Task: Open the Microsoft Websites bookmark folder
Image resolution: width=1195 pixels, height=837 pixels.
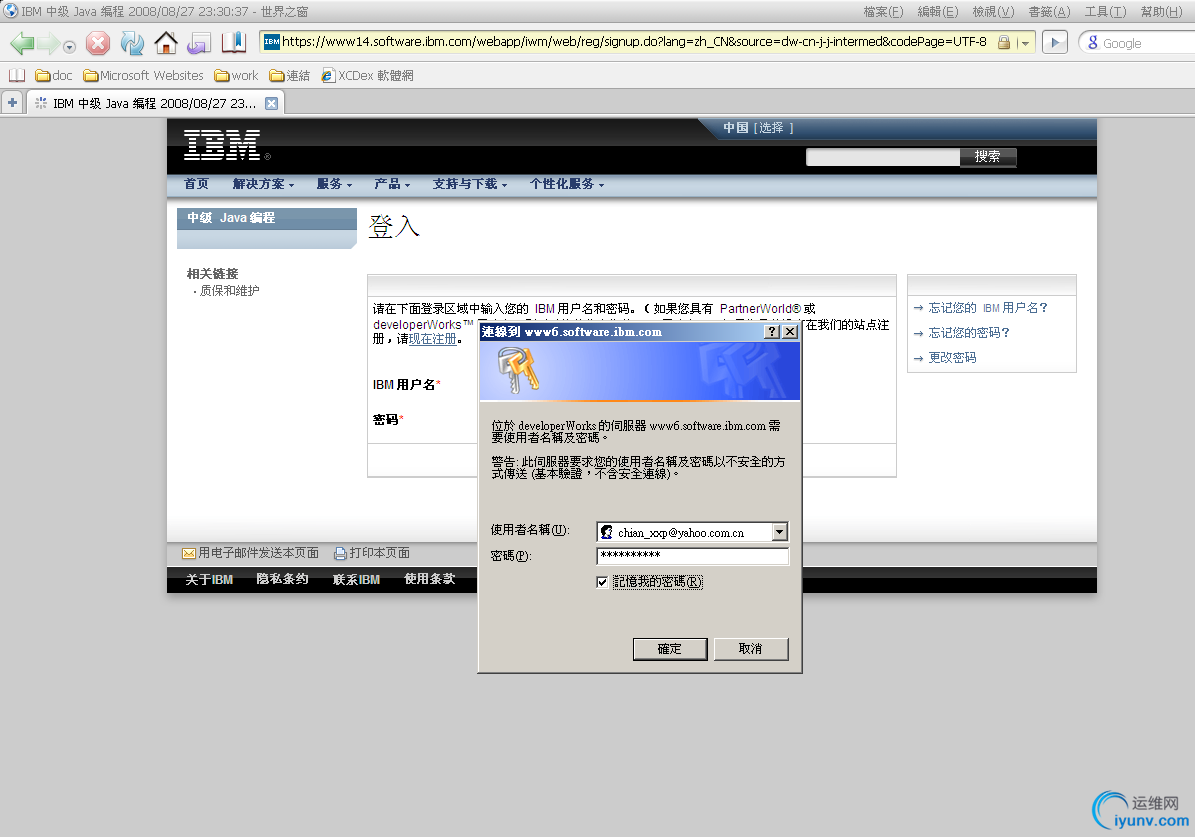Action: coord(143,75)
